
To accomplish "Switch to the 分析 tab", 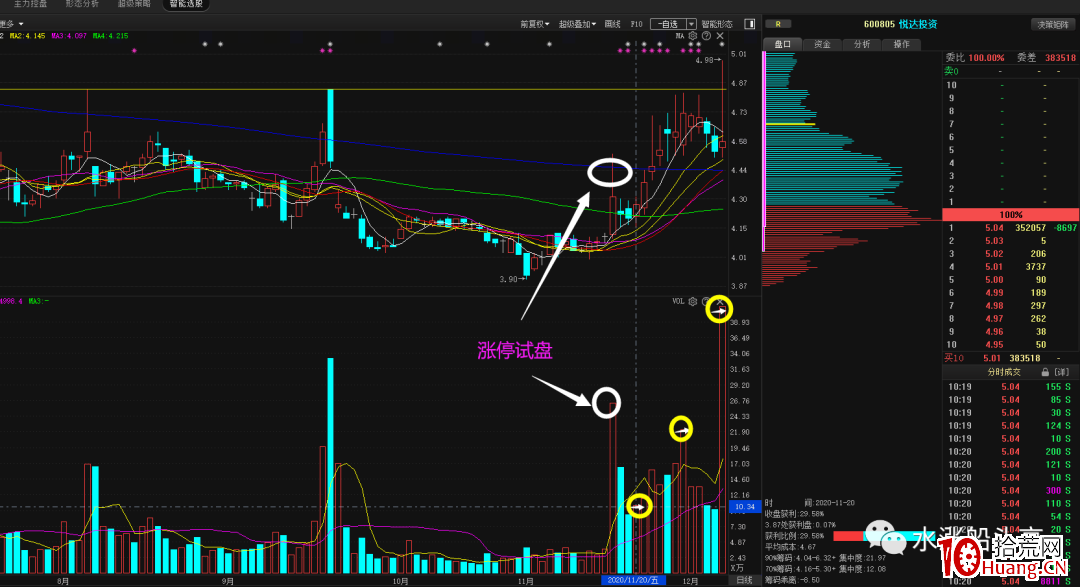I will pos(862,44).
